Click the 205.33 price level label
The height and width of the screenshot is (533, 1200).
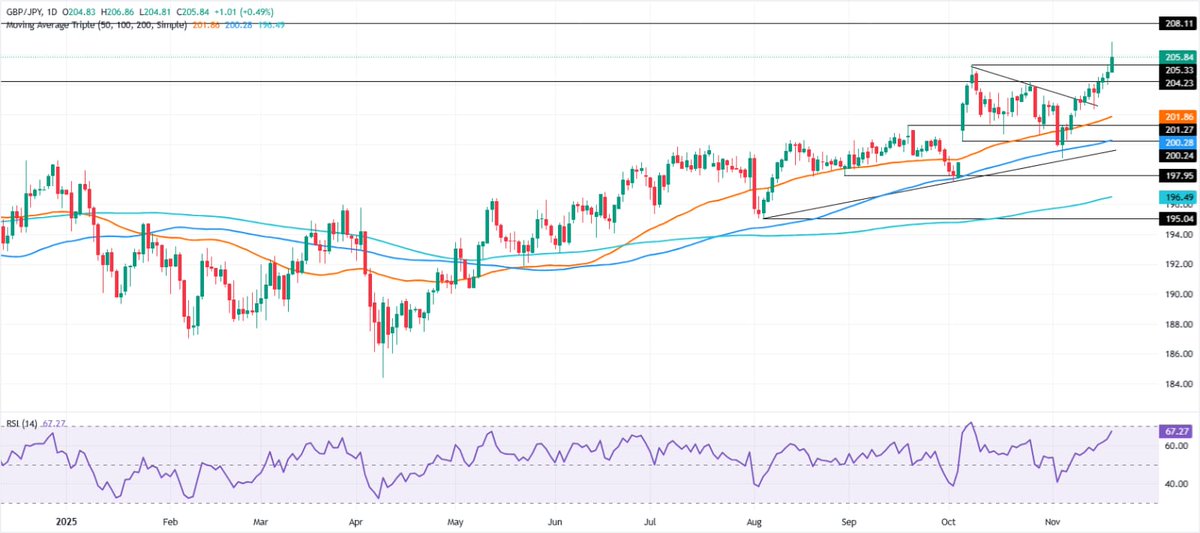[x=1179, y=70]
